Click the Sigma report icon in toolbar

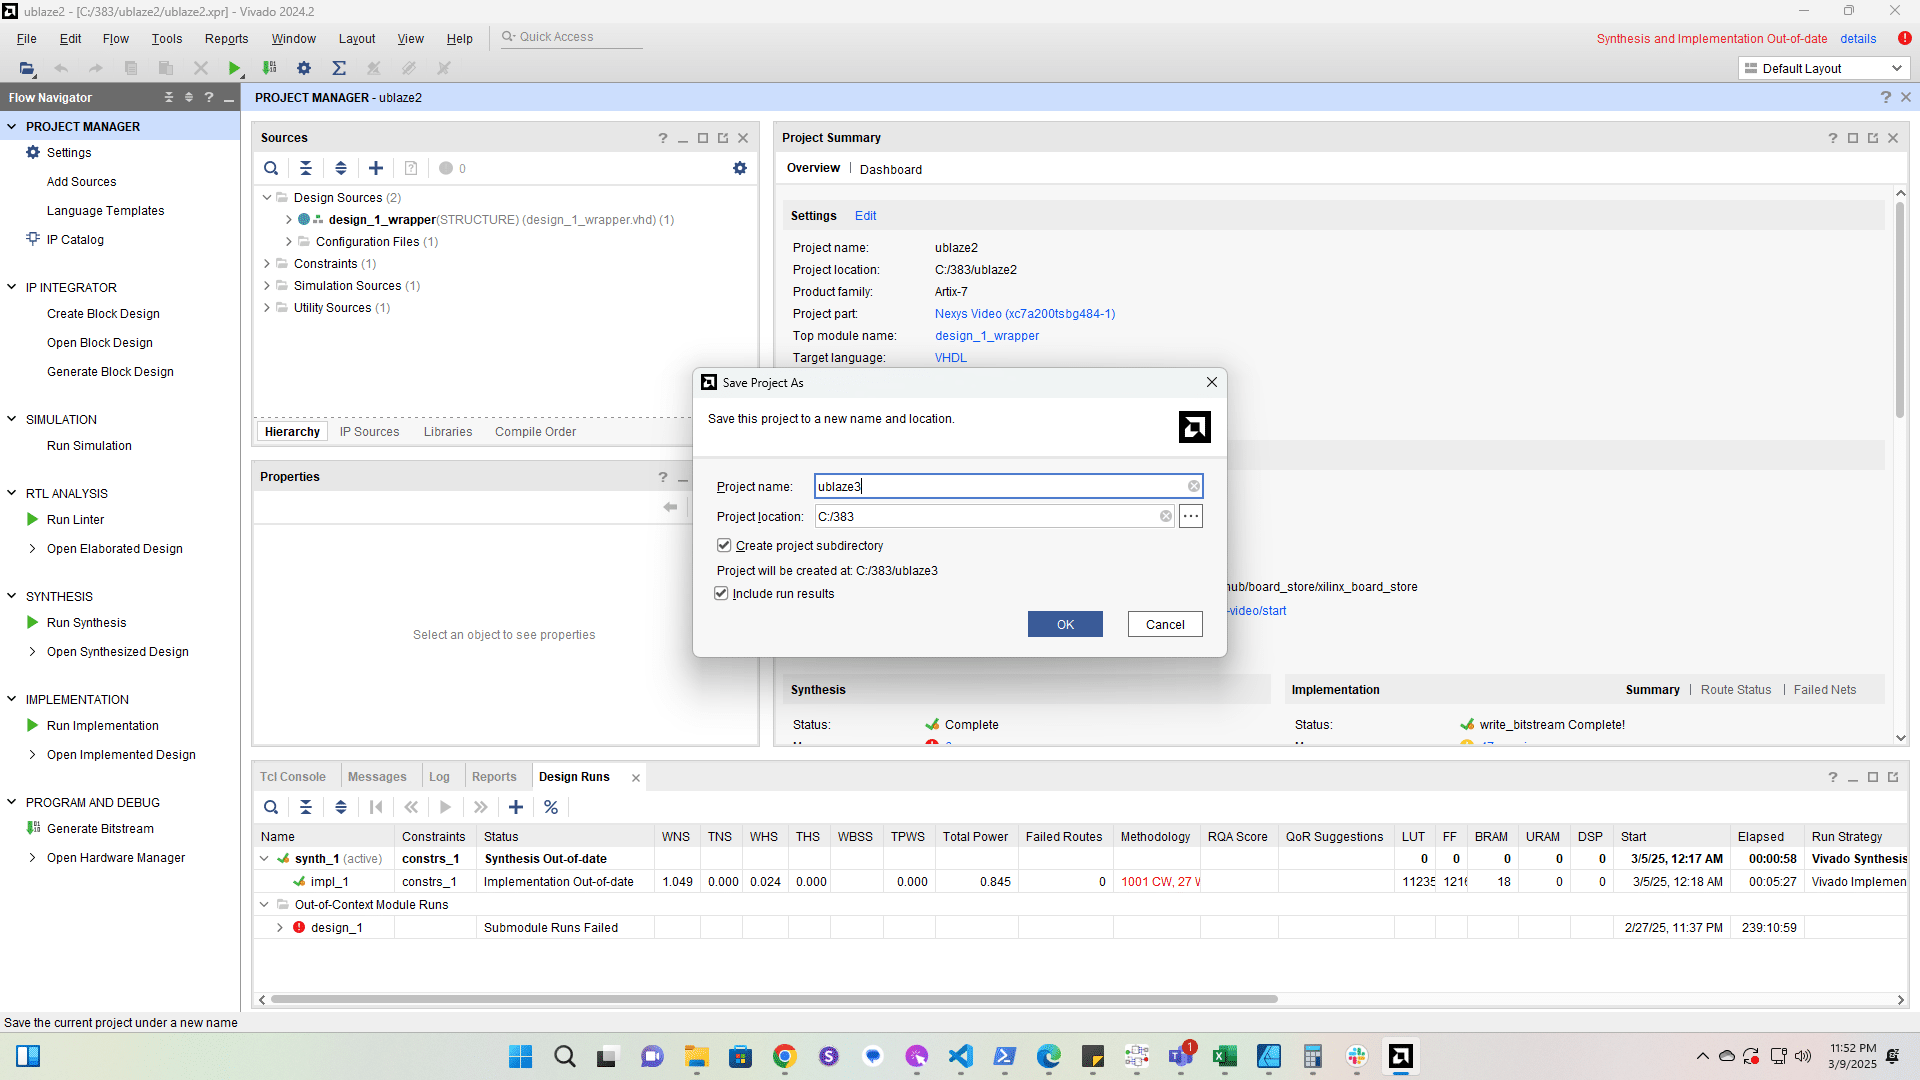coord(339,68)
